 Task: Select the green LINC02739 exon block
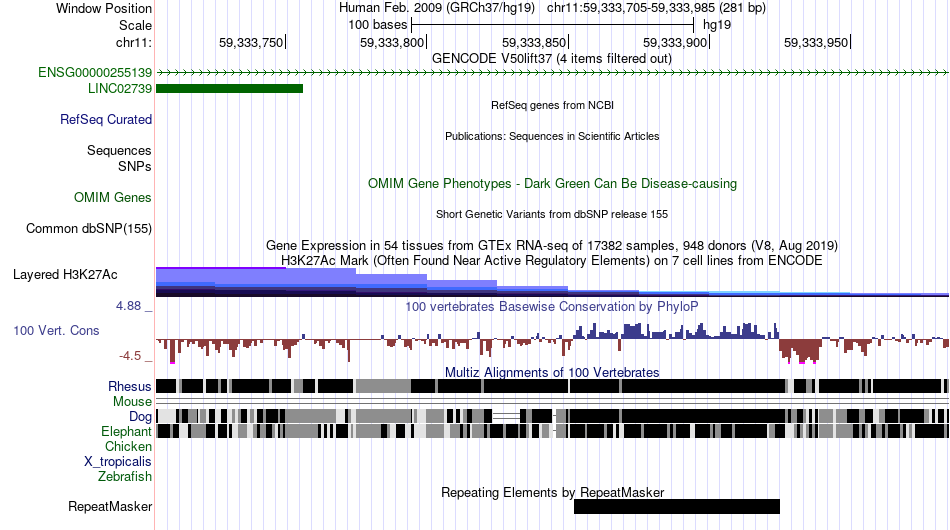click(230, 88)
